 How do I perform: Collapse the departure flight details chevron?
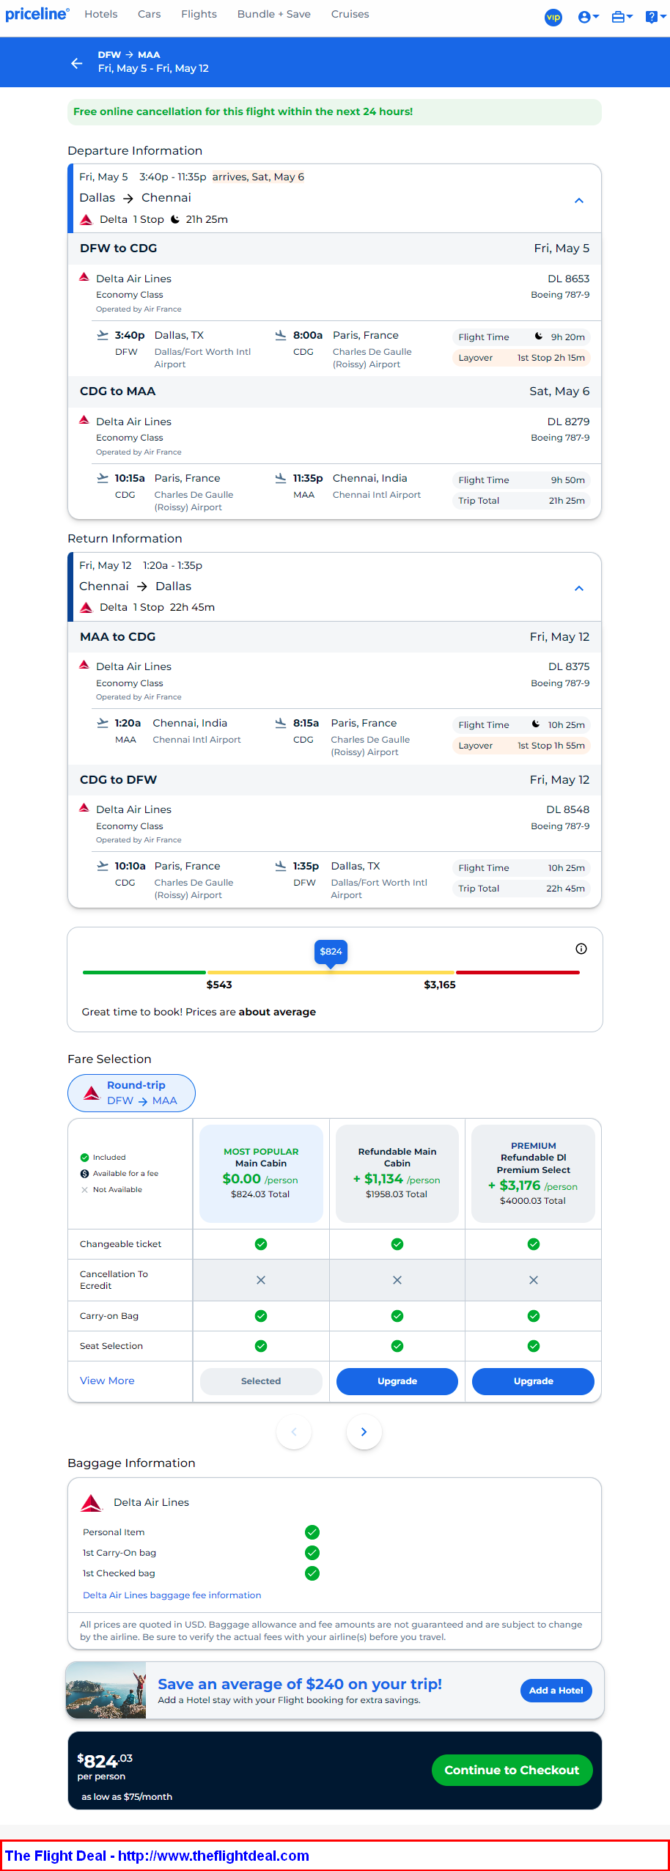click(x=579, y=201)
